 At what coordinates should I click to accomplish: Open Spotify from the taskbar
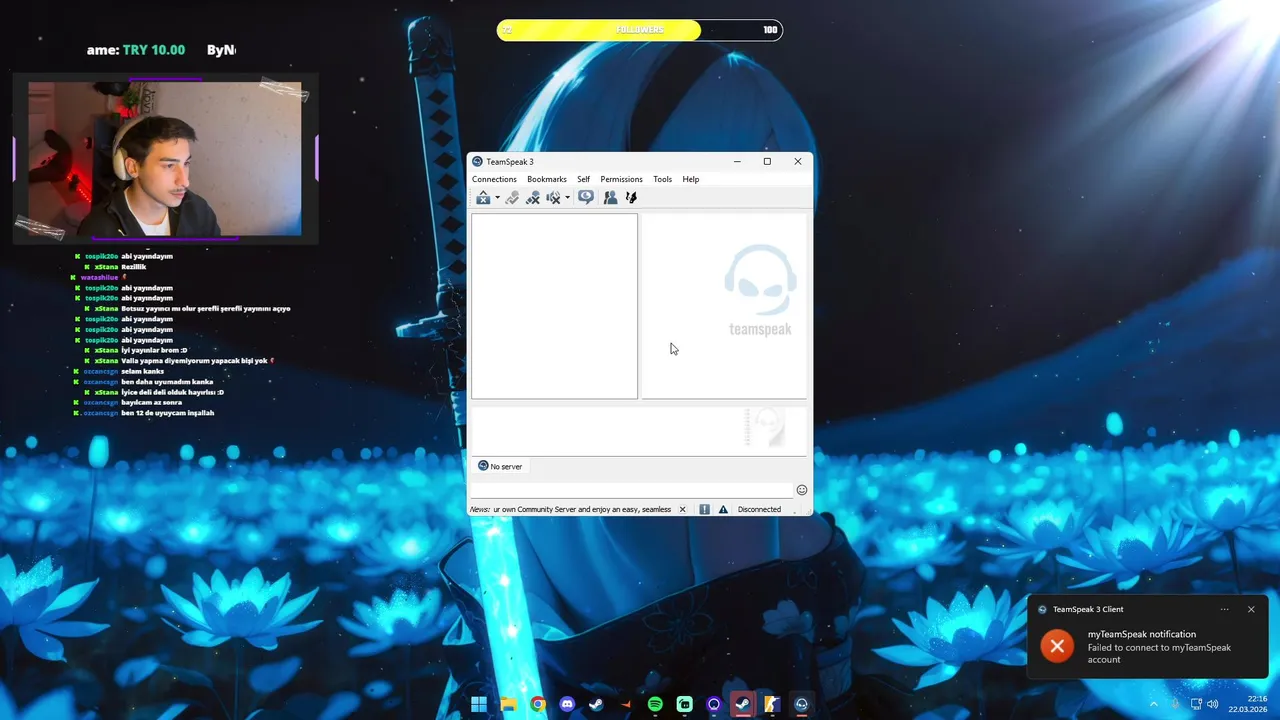[x=655, y=704]
